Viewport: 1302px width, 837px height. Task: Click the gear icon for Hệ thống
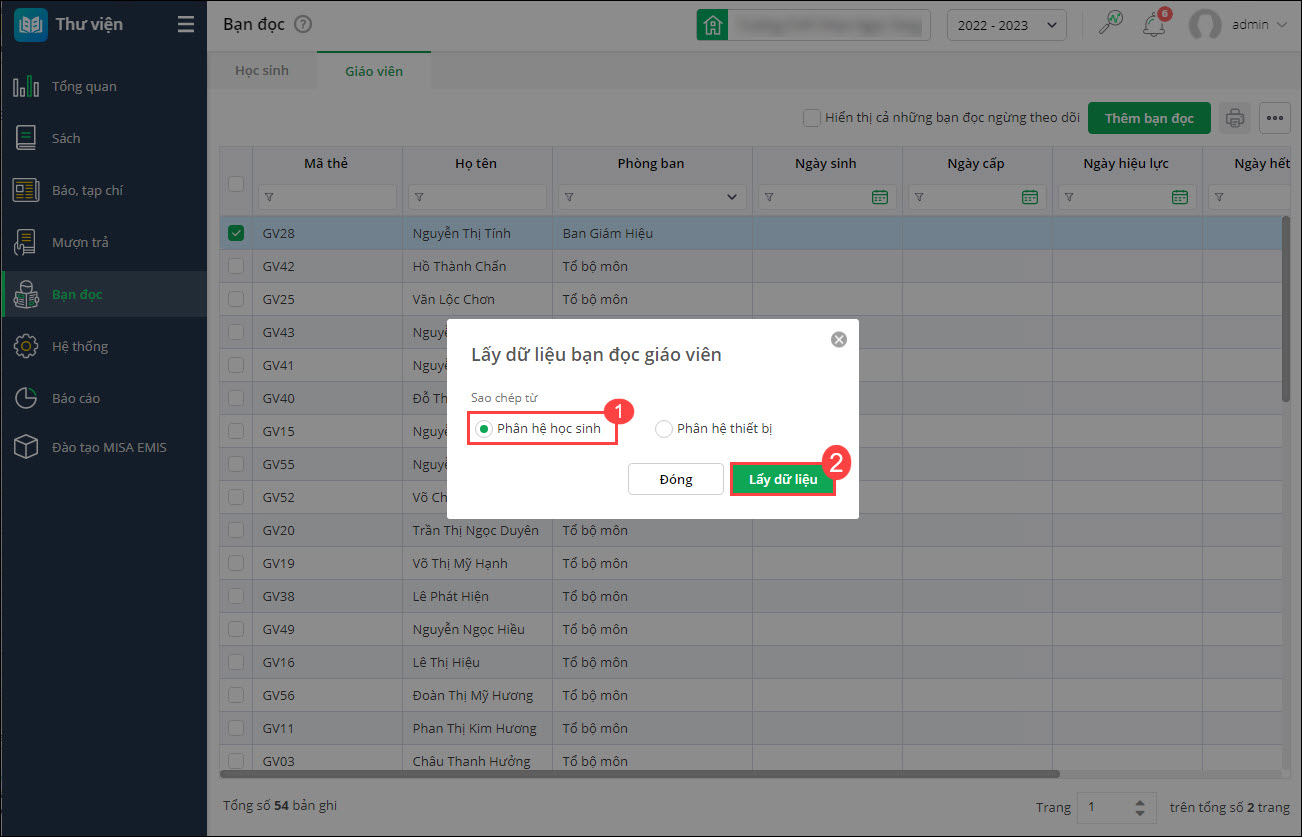[x=26, y=346]
